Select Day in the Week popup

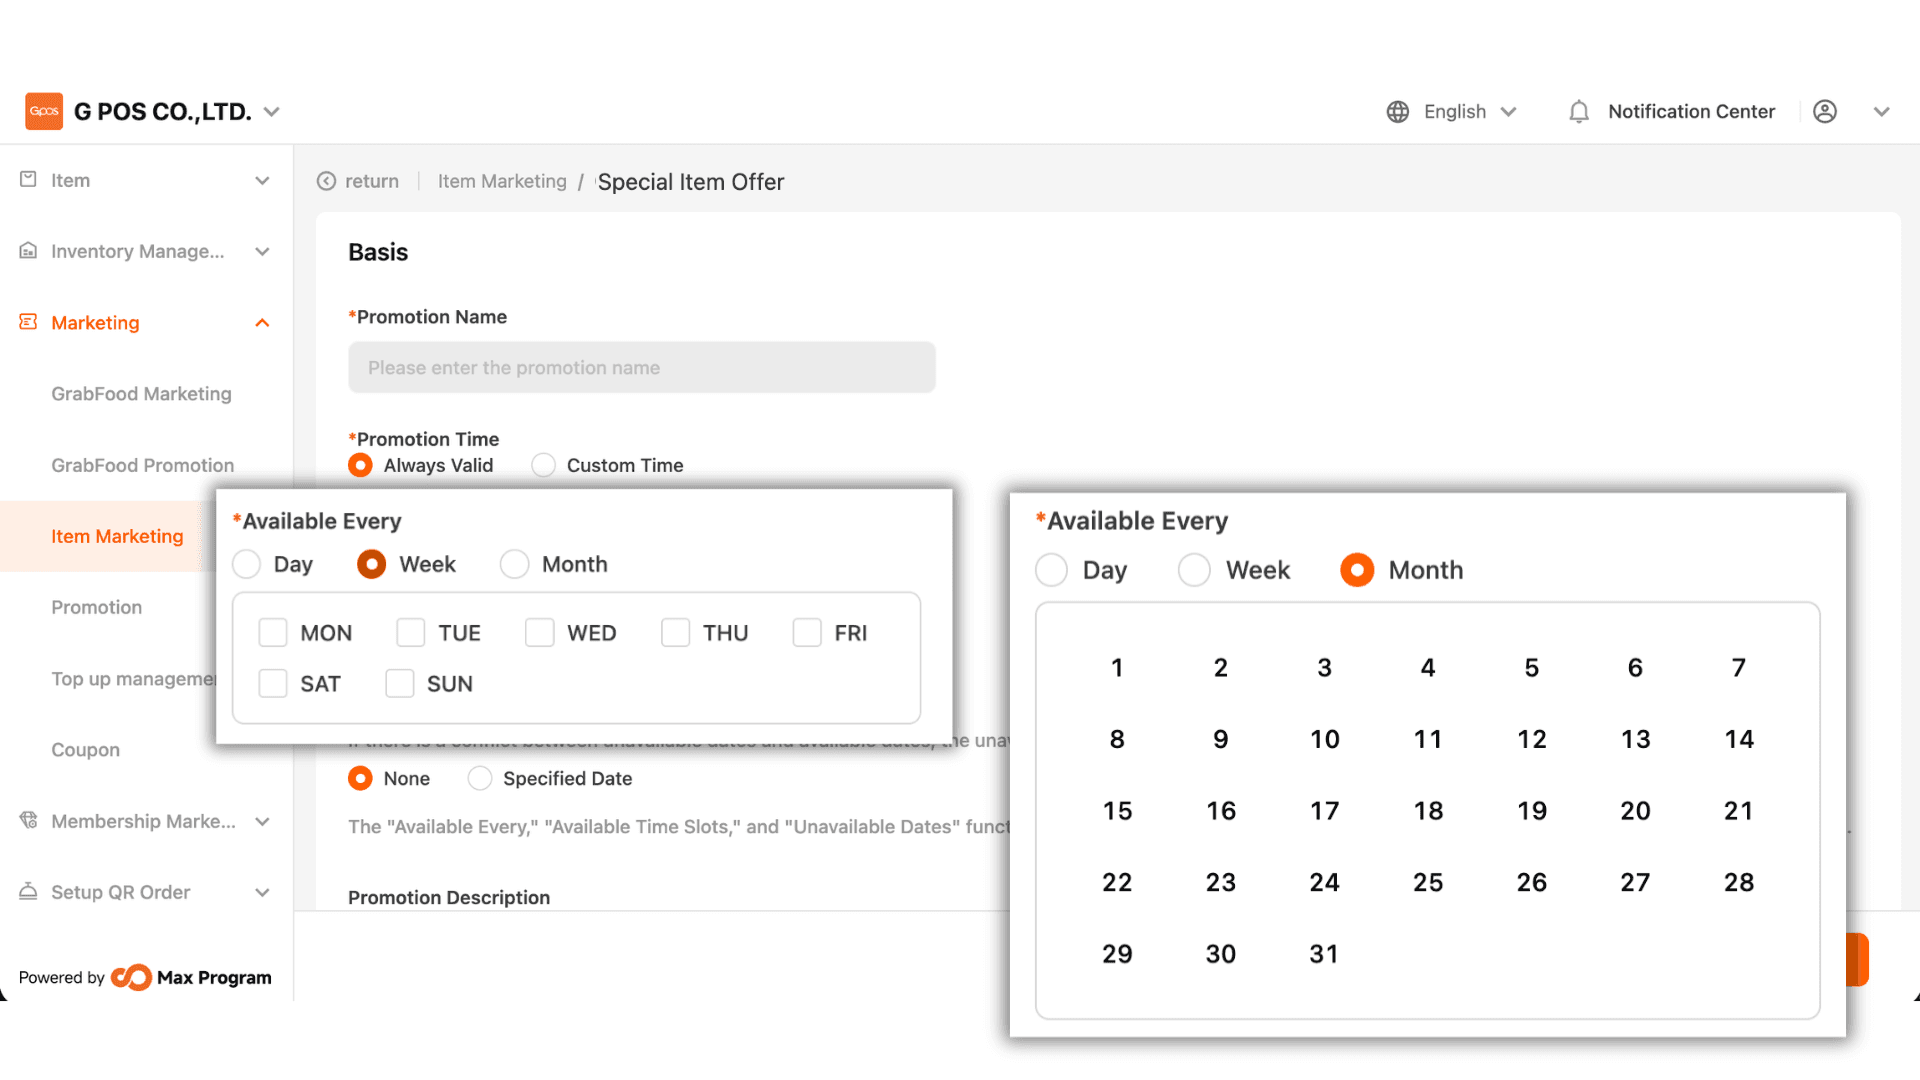point(246,564)
